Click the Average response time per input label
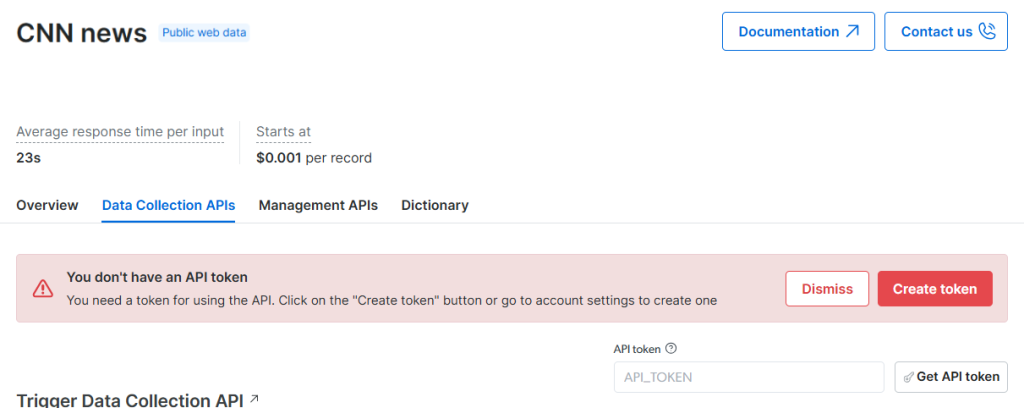The height and width of the screenshot is (408, 1024). click(x=120, y=132)
